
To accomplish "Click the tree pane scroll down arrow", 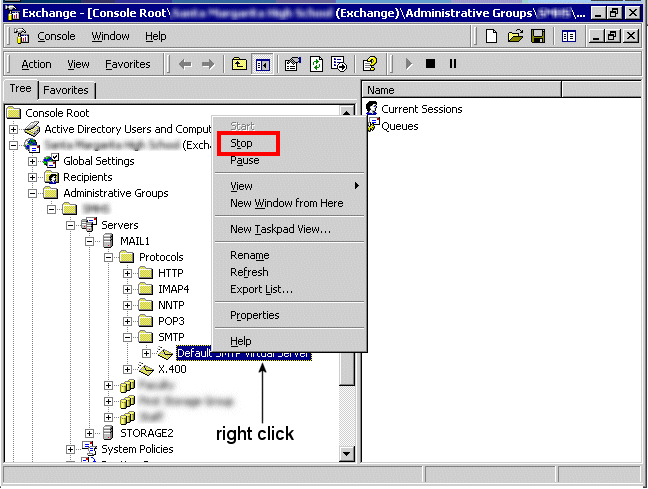I will click(347, 454).
